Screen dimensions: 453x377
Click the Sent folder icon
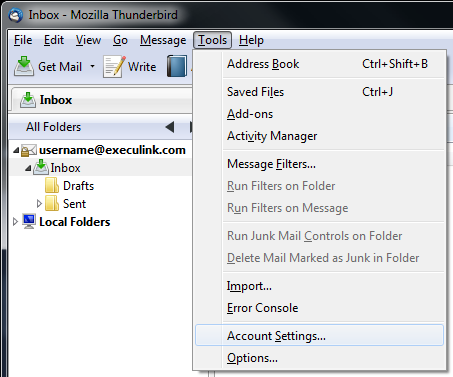(x=52, y=204)
